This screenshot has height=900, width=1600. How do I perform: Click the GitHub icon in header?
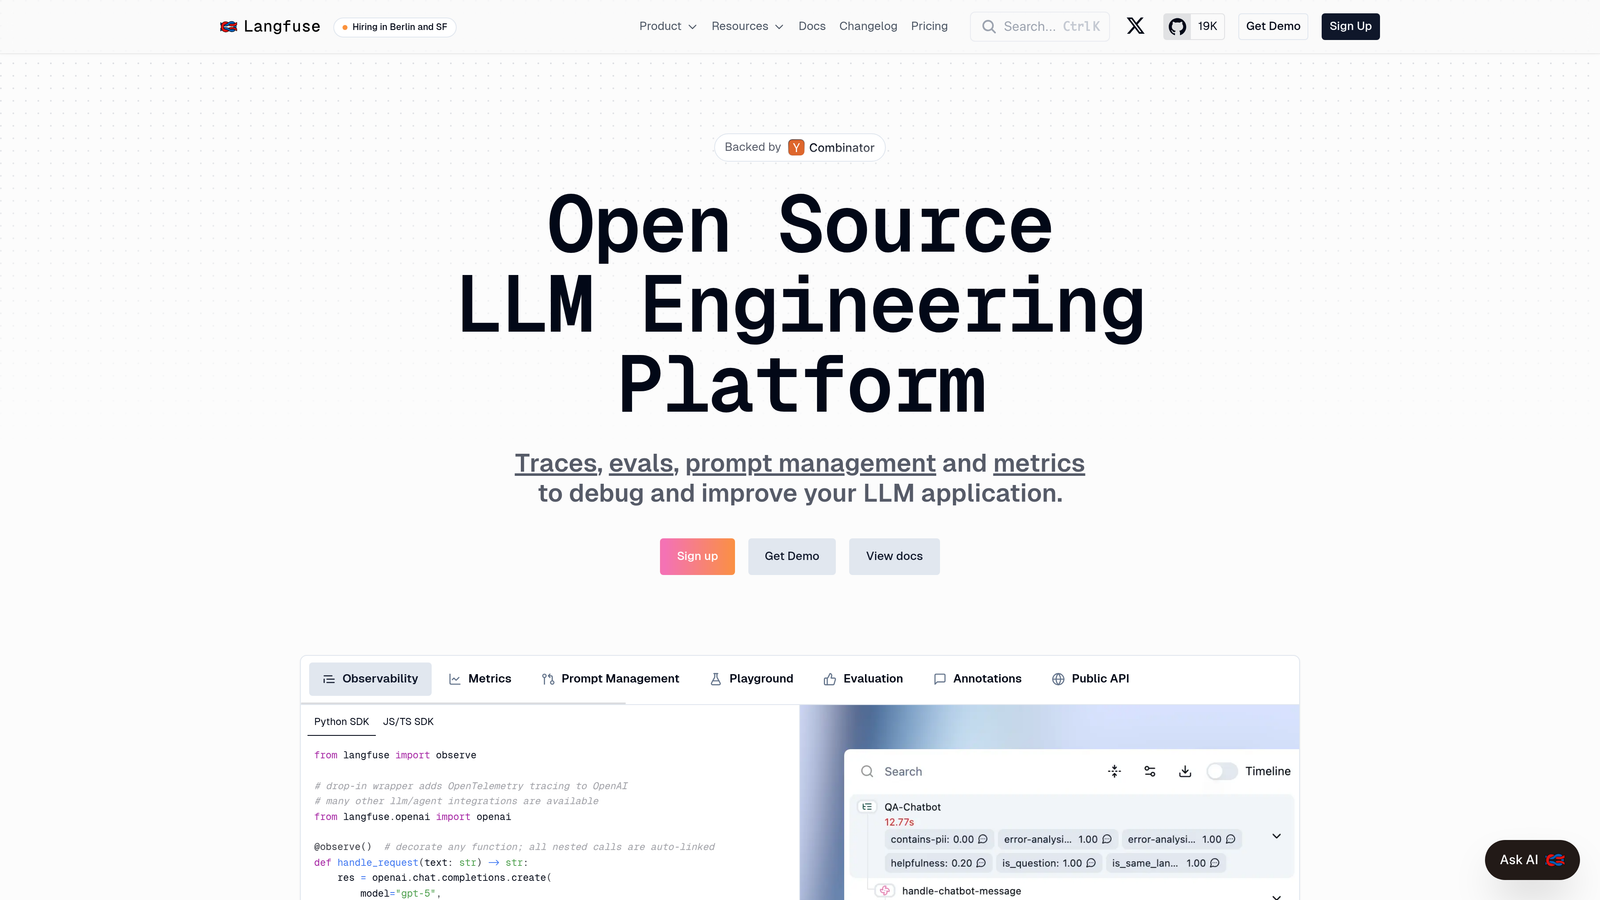coord(1178,27)
